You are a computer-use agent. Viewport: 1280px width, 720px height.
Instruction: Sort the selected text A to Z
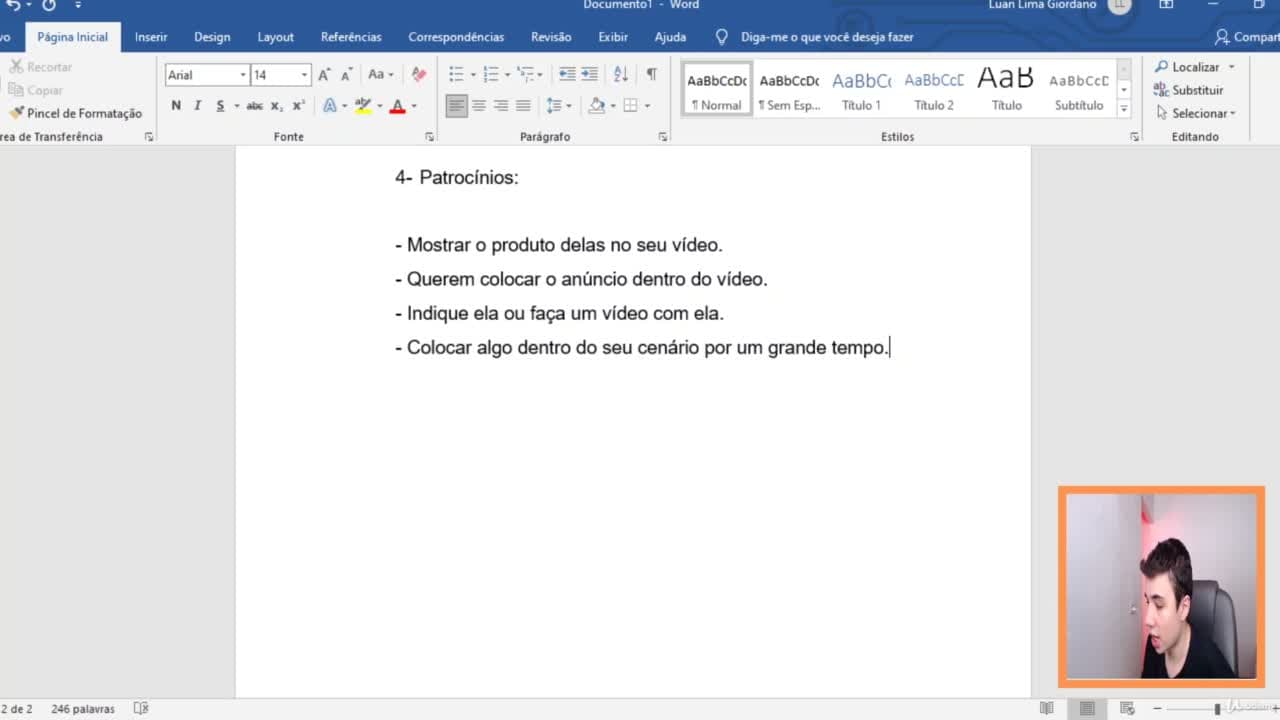pyautogui.click(x=620, y=75)
